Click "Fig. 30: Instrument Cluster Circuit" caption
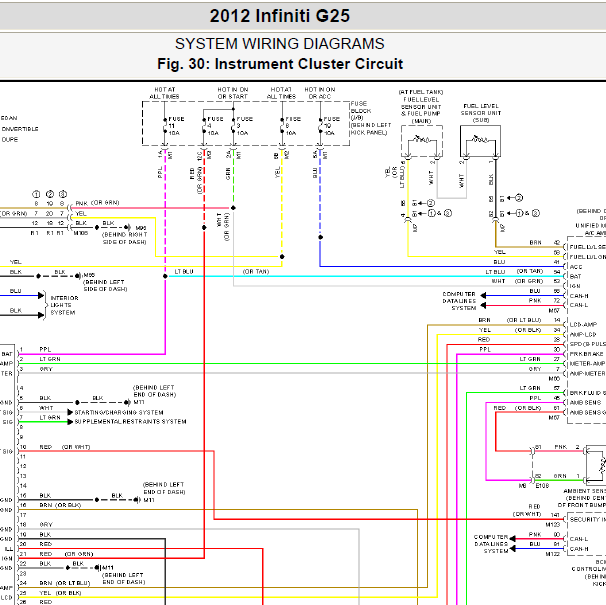Image resolution: width=606 pixels, height=605 pixels. (280, 64)
